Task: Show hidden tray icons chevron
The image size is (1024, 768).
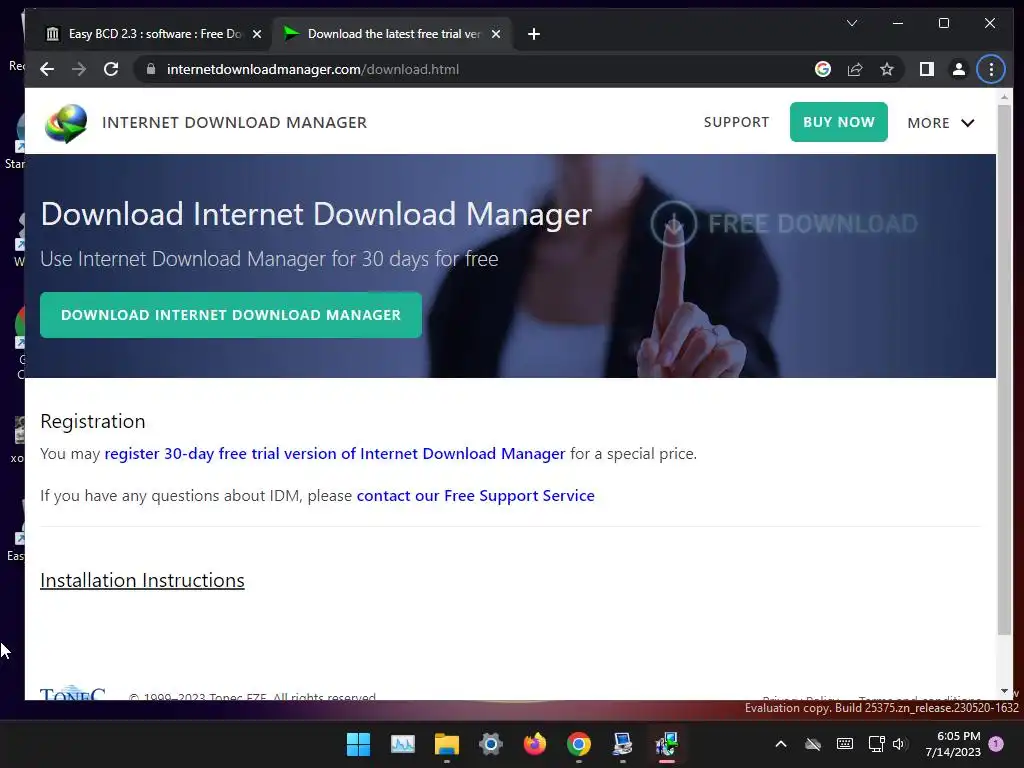Action: click(780, 744)
